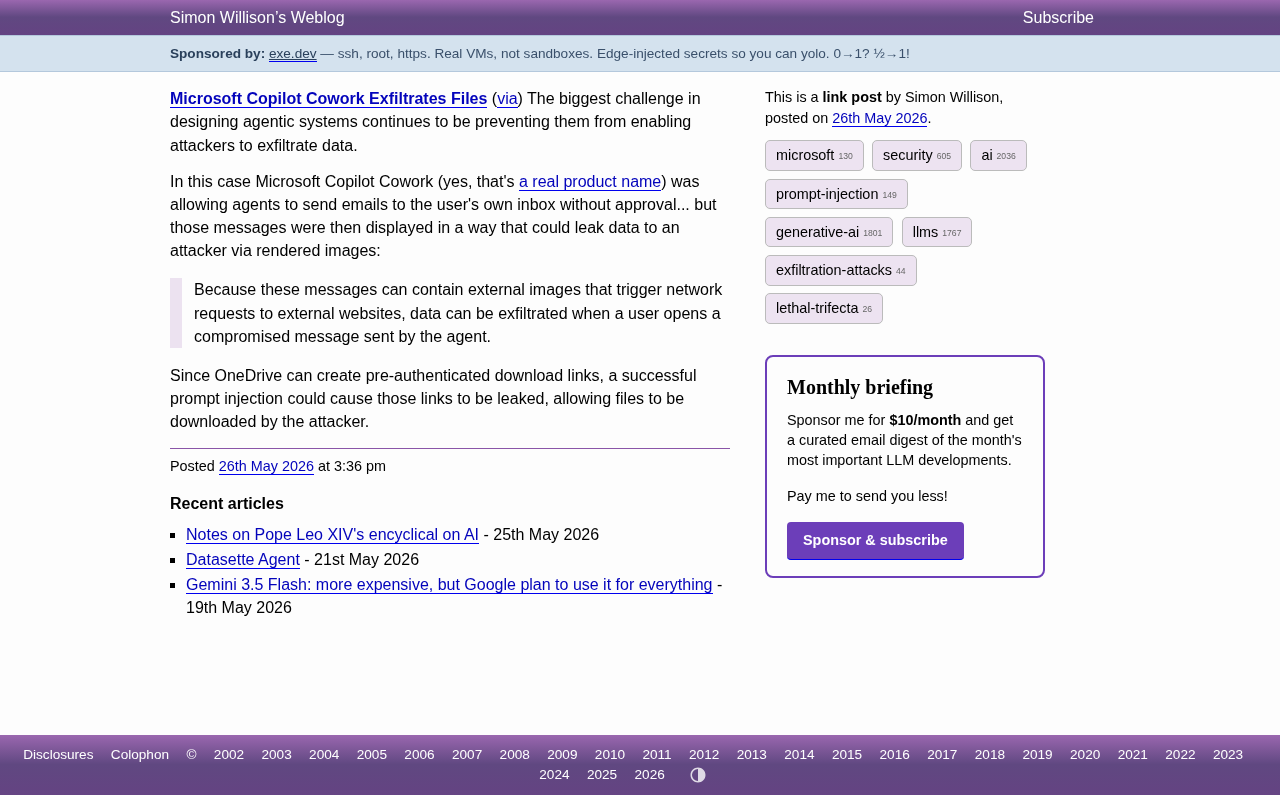Browse the 2020 archive
The image size is (1280, 800).
[x=1085, y=755]
